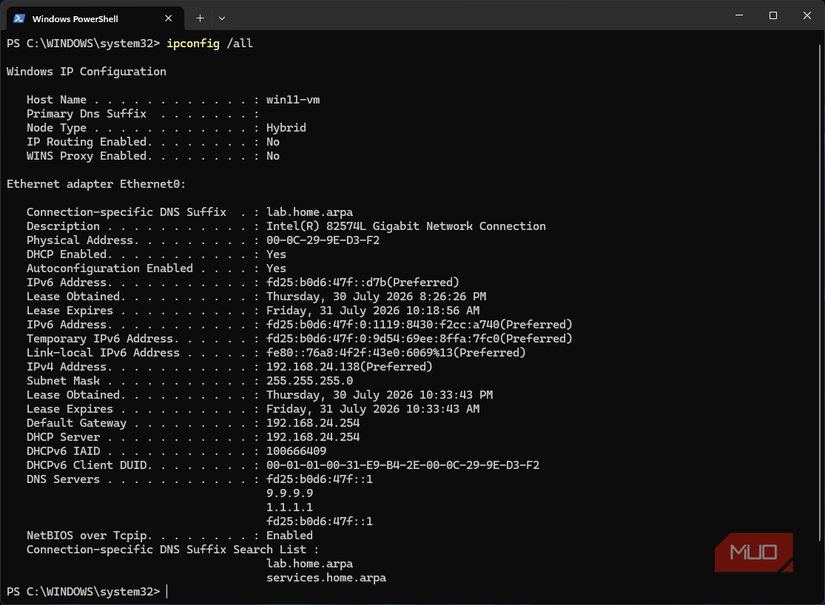Click the Ethernet adapter Ethernet0 heading
This screenshot has width=825, height=605.
click(96, 184)
